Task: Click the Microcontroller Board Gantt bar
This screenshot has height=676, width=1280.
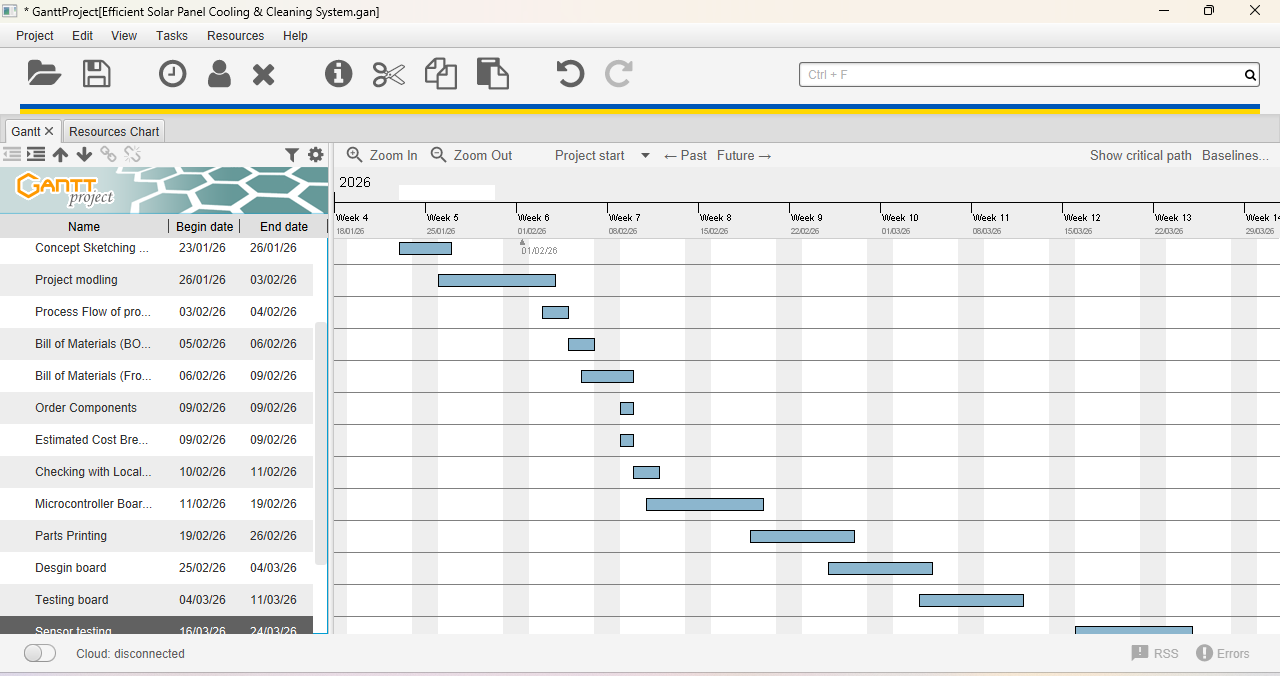Action: point(705,505)
